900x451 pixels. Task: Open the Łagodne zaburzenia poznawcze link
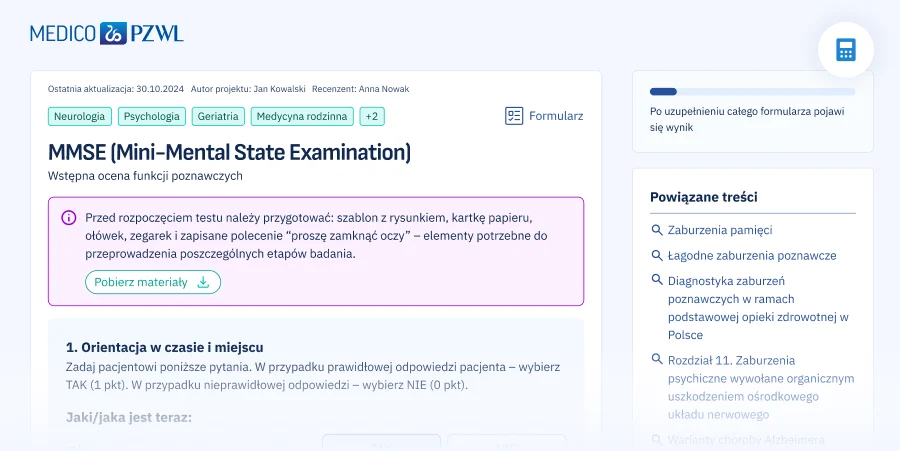[752, 255]
